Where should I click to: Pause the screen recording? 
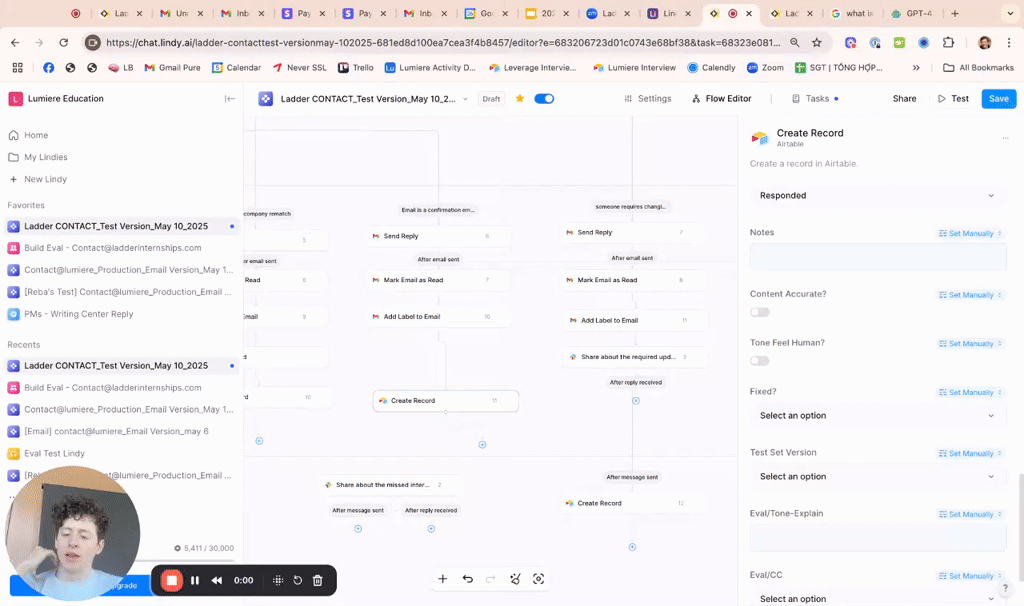pos(195,580)
